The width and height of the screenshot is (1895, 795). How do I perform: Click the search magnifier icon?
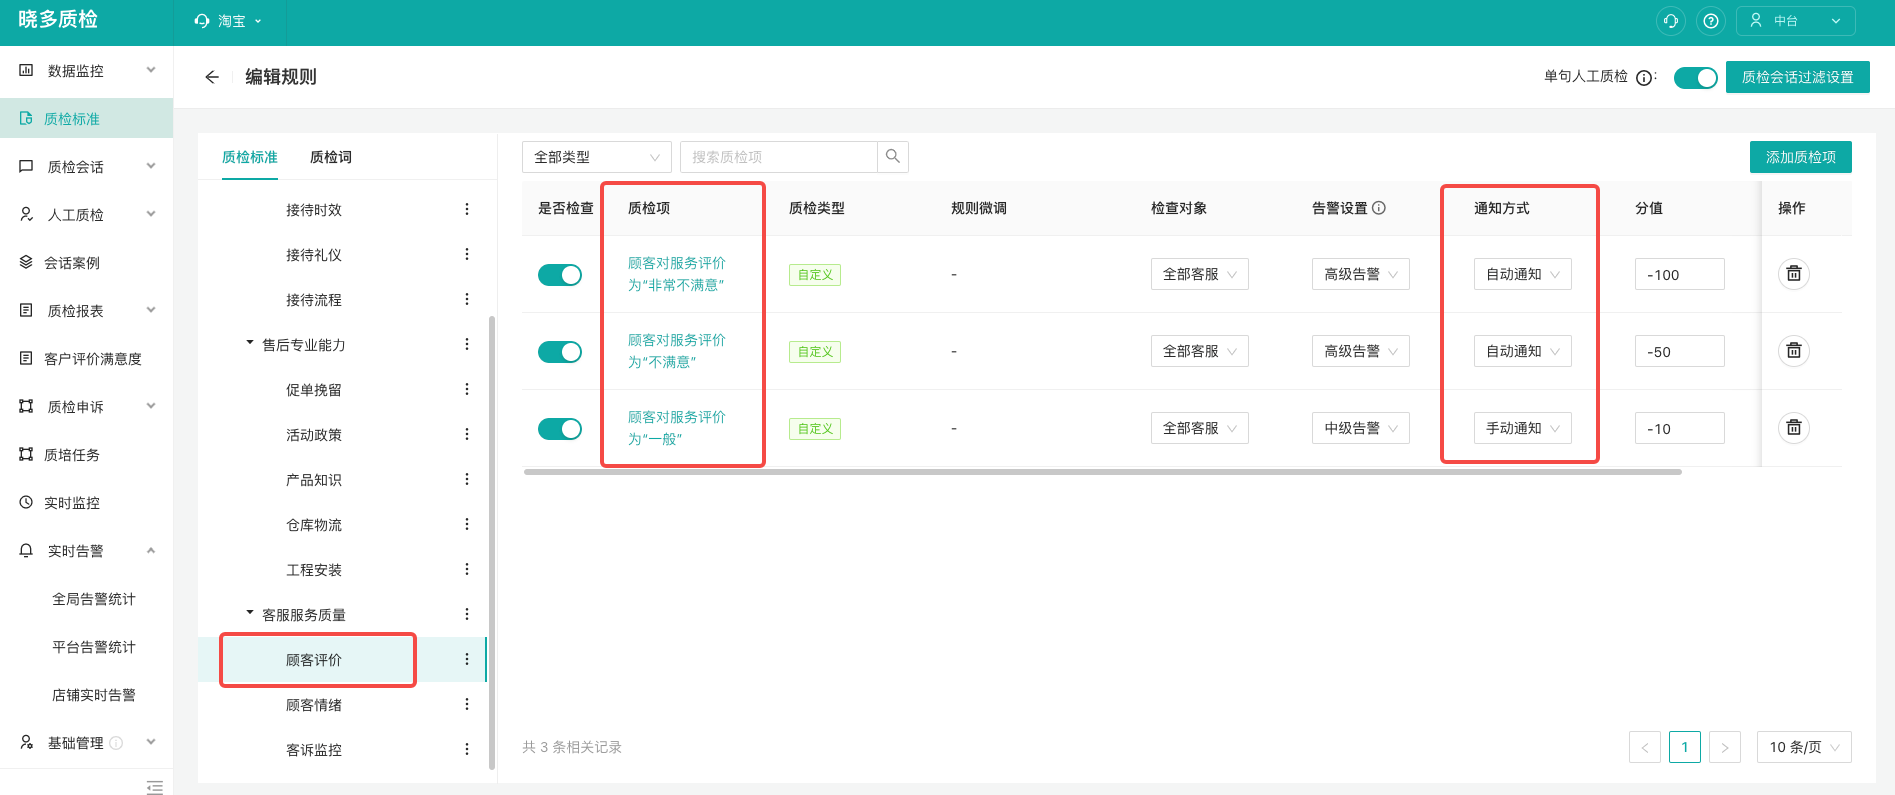[x=893, y=157]
